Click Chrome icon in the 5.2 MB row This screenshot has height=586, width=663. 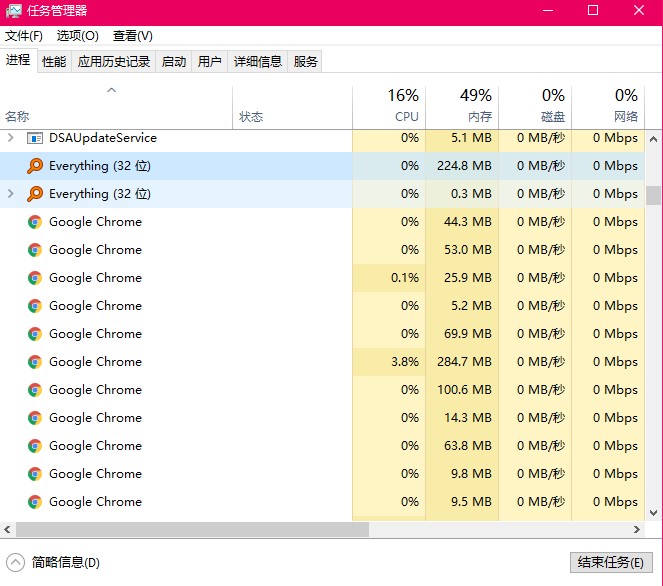[x=35, y=306]
